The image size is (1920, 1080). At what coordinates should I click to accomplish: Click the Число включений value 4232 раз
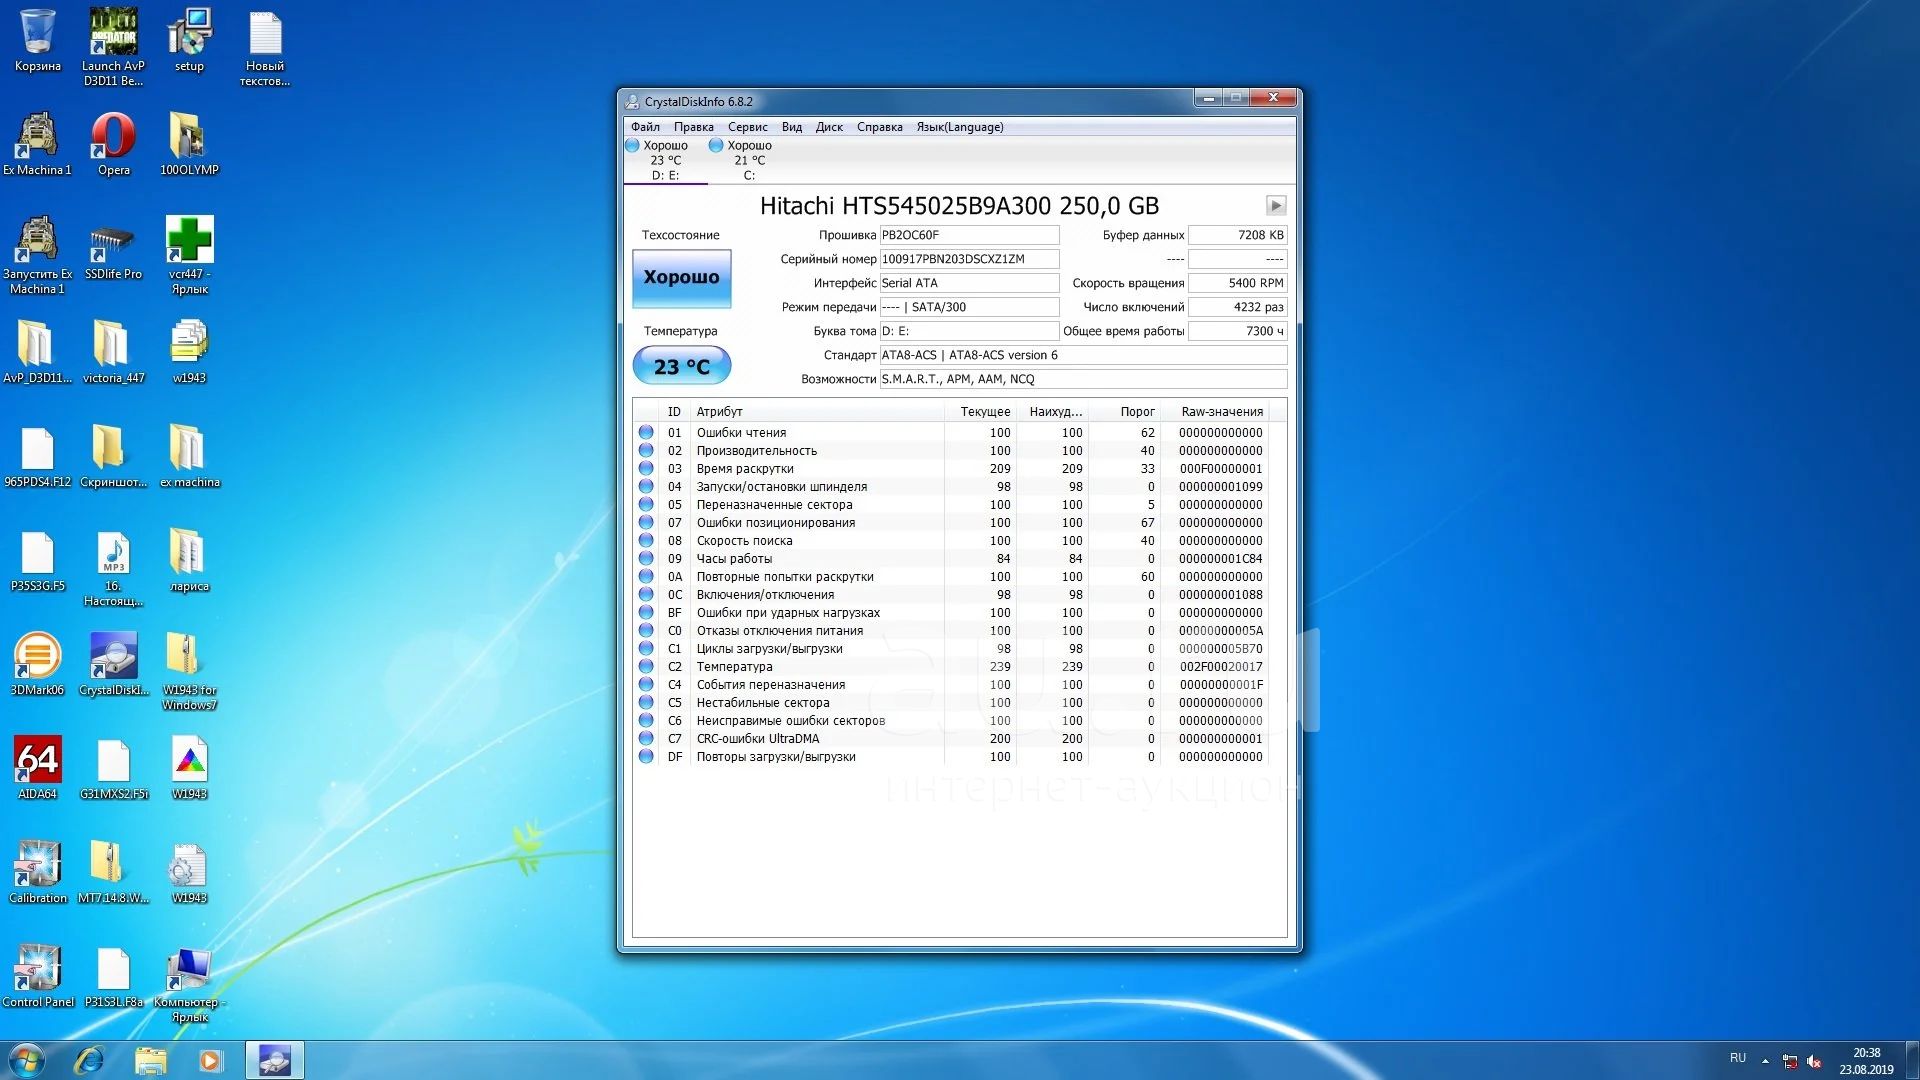coord(1237,307)
